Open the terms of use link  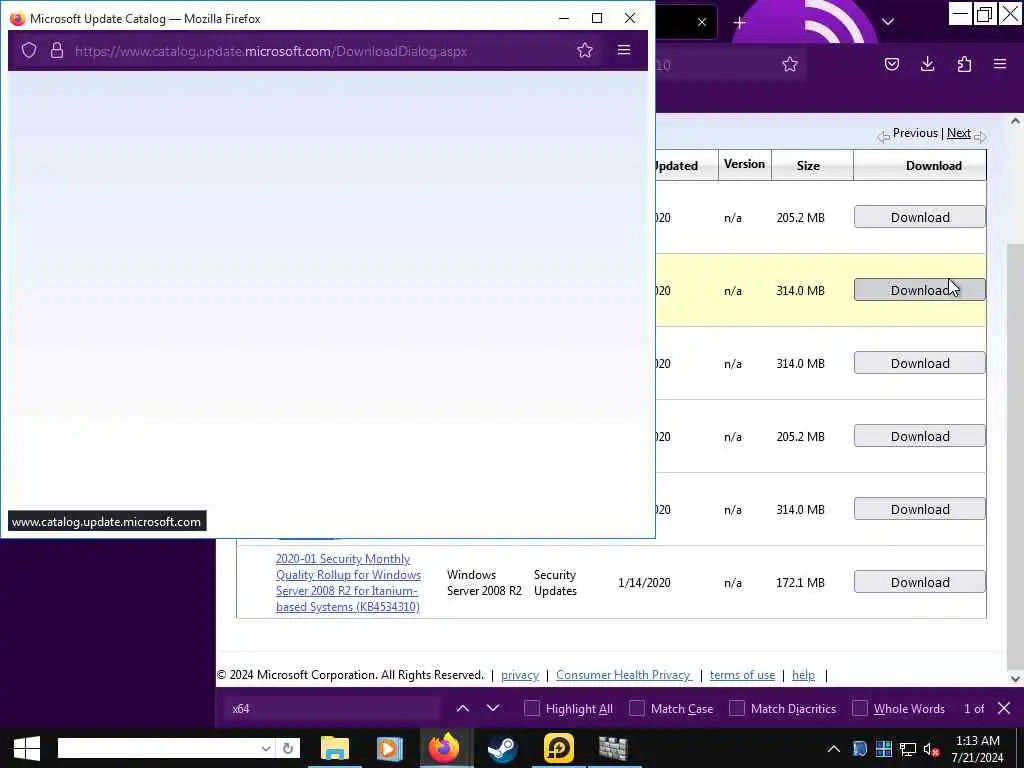(x=742, y=675)
